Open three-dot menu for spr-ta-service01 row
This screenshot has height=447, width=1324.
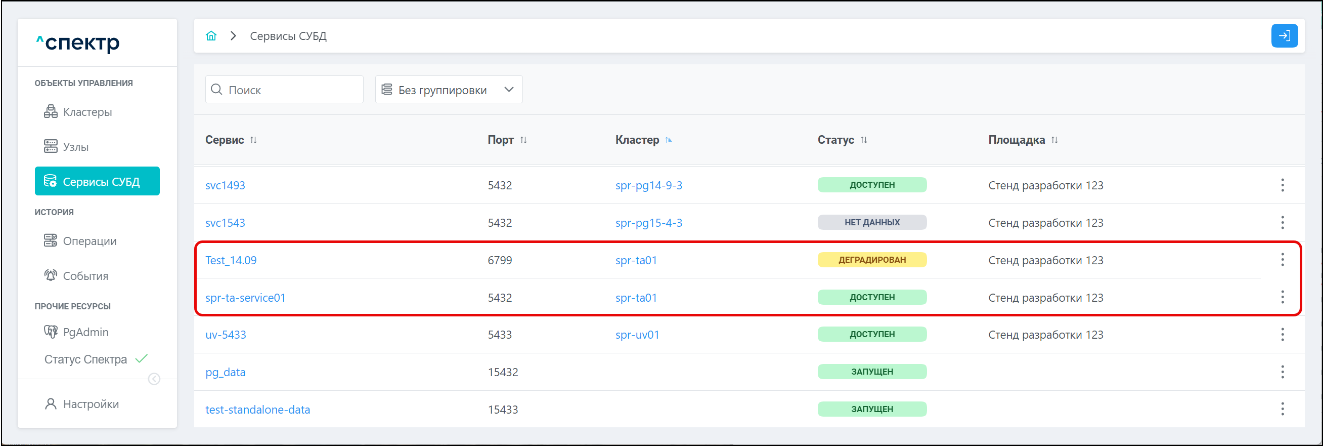click(1282, 297)
